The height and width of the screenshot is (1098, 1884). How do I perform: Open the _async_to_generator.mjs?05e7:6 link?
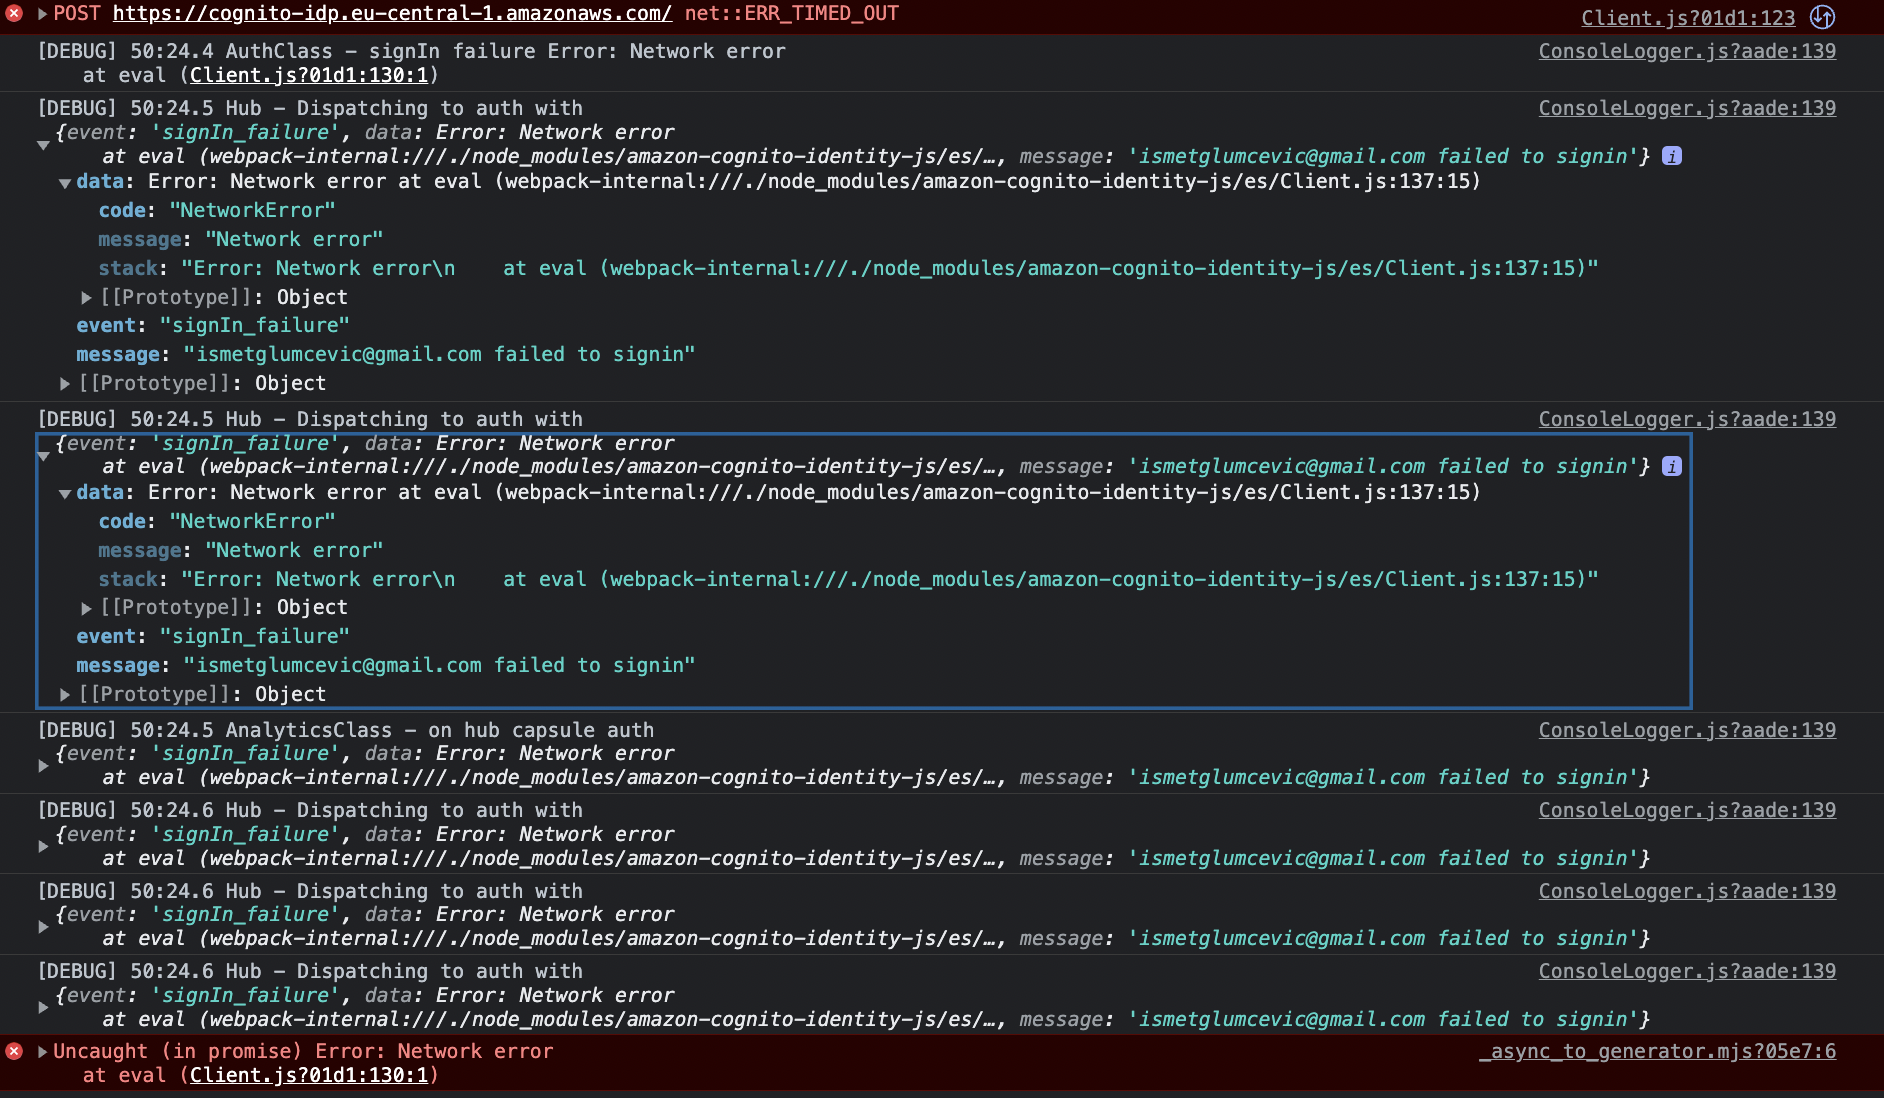pos(1656,1051)
